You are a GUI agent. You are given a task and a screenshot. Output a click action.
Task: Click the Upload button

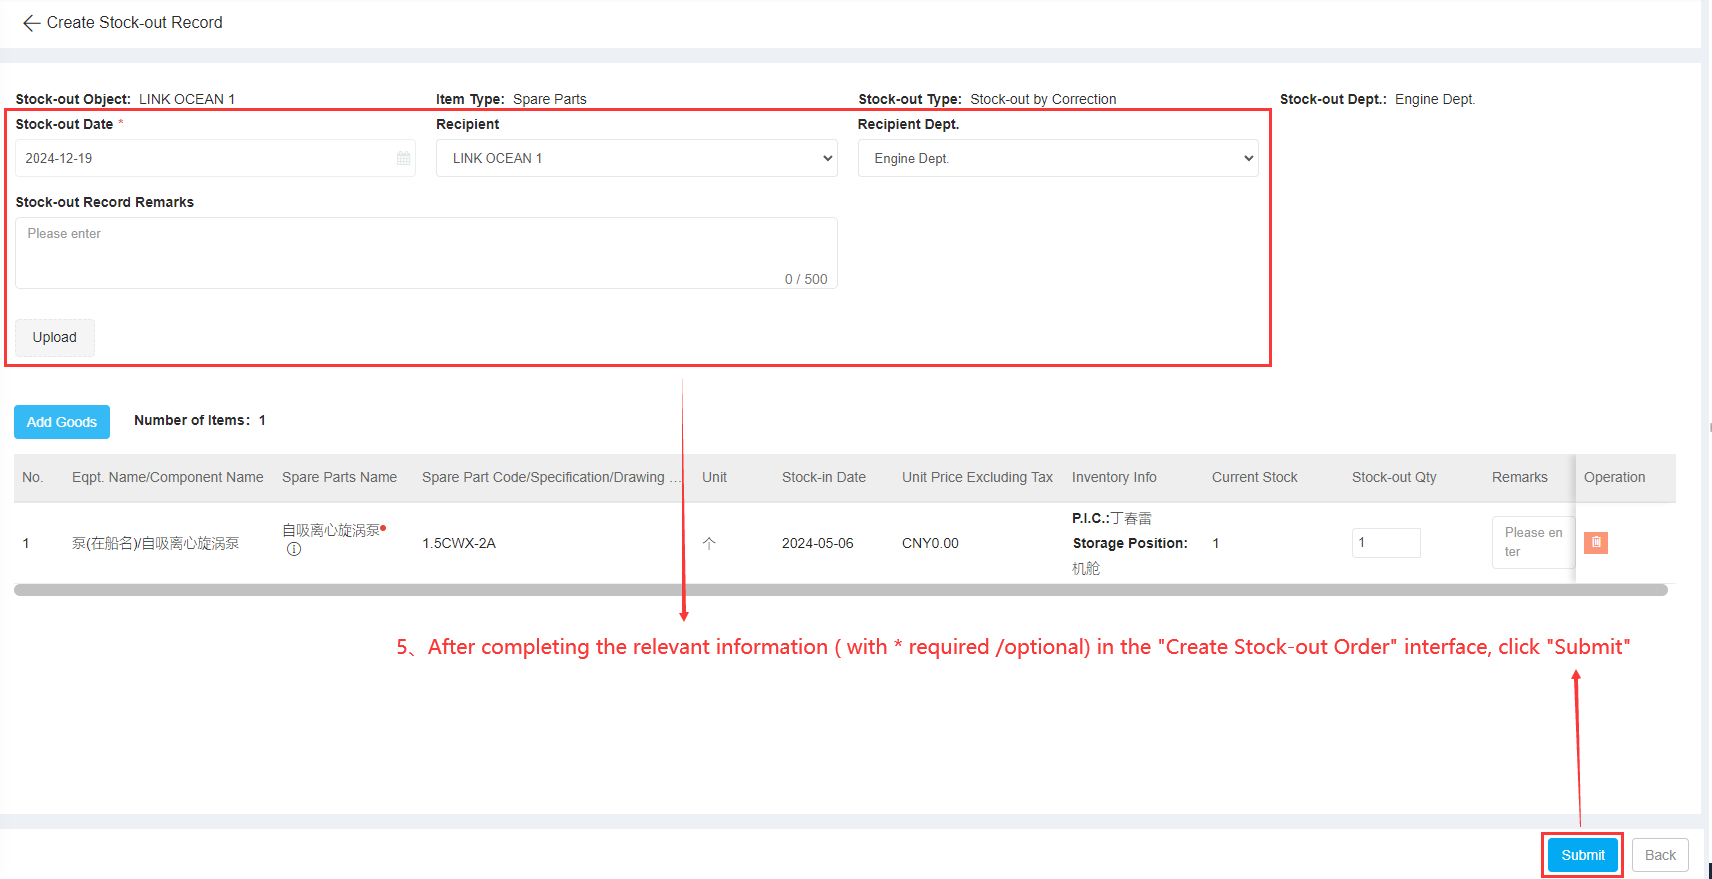pyautogui.click(x=55, y=338)
